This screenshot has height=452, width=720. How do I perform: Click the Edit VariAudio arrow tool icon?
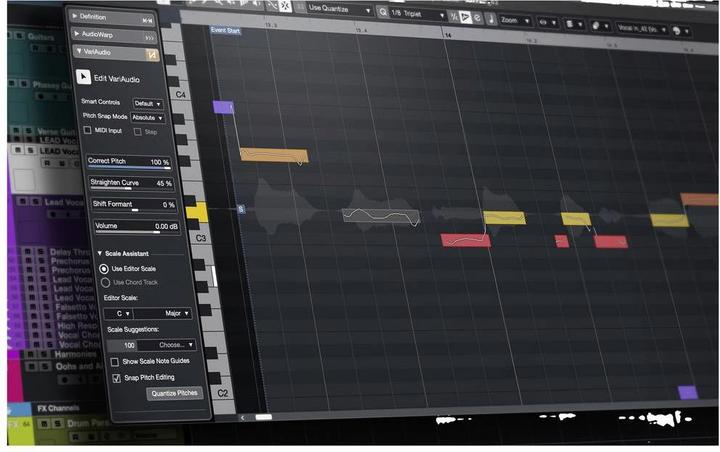(x=83, y=77)
